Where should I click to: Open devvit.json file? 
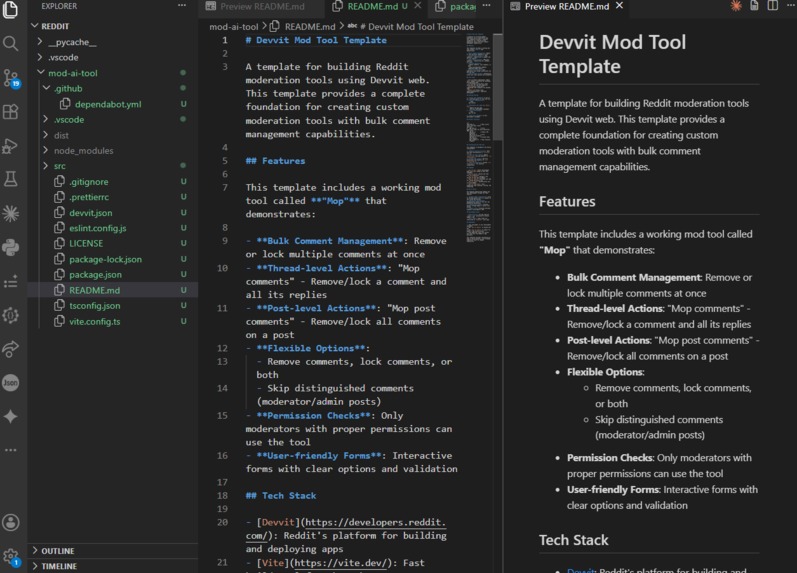90,213
